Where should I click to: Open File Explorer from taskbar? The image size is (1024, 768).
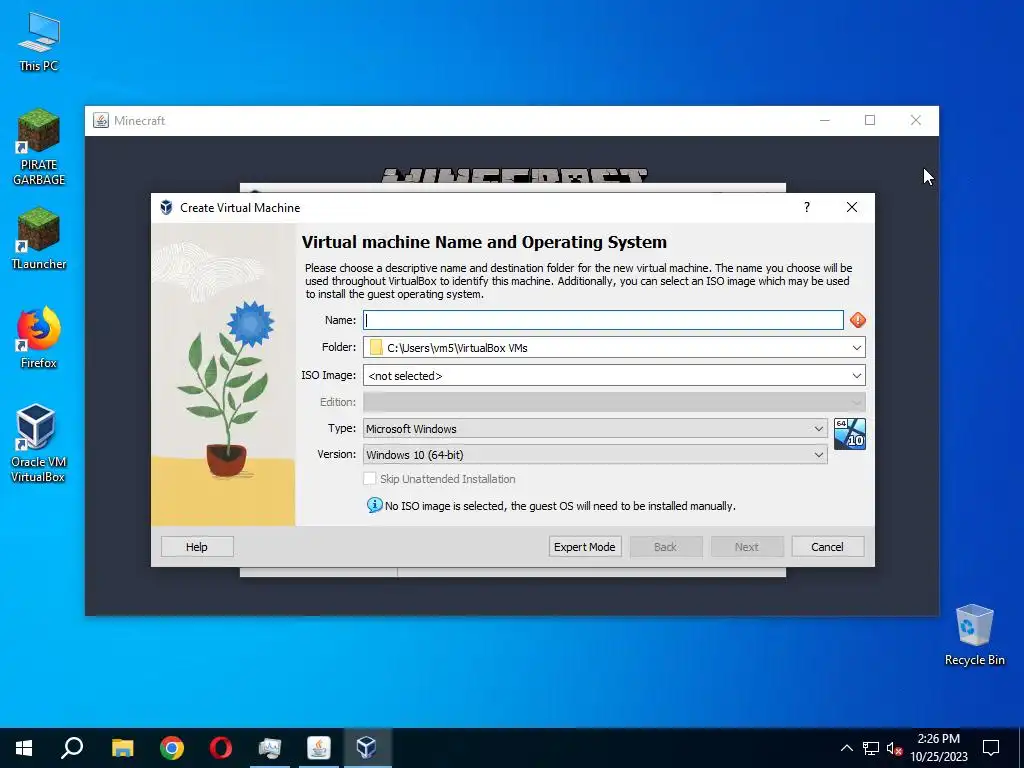(x=122, y=748)
